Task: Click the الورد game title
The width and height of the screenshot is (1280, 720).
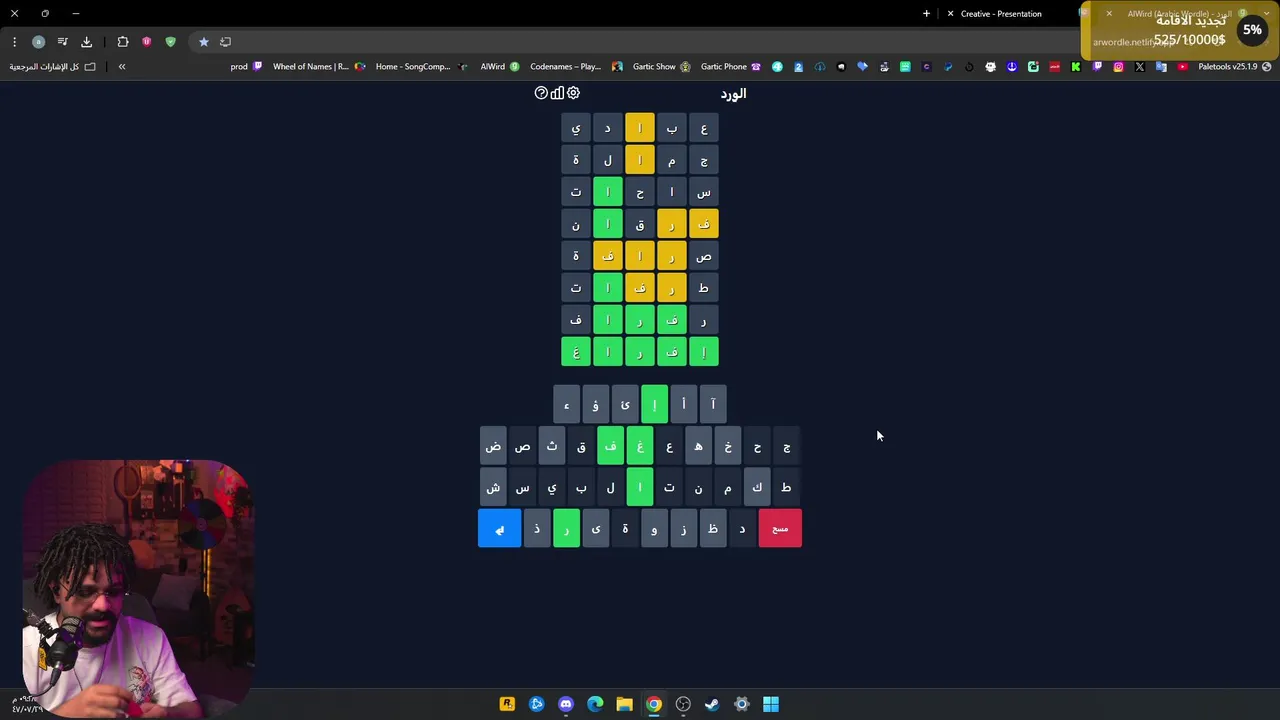Action: coord(733,93)
